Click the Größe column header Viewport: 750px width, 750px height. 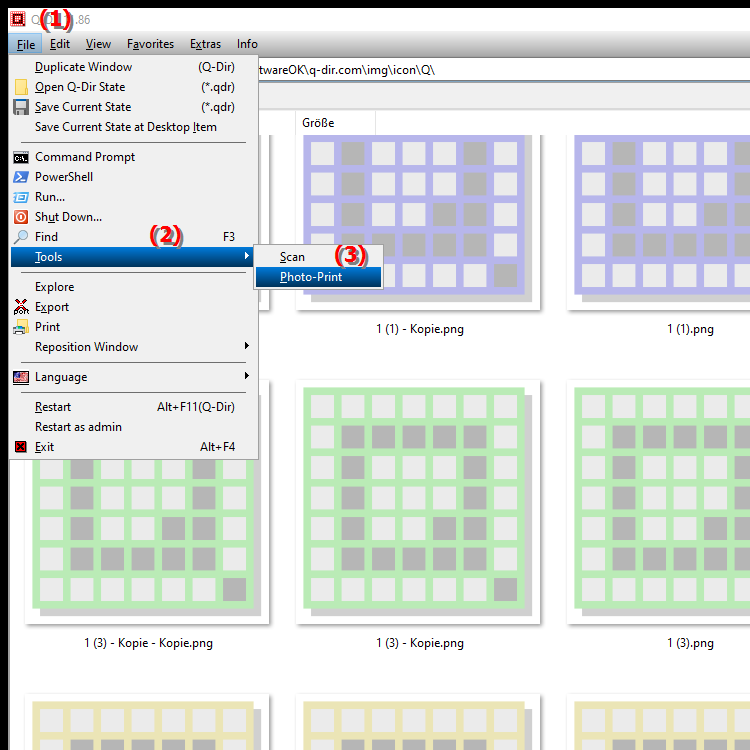[x=319, y=123]
